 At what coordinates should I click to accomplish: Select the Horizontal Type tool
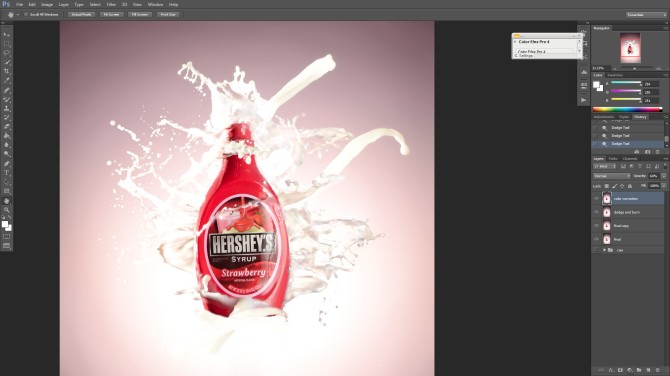point(6,173)
